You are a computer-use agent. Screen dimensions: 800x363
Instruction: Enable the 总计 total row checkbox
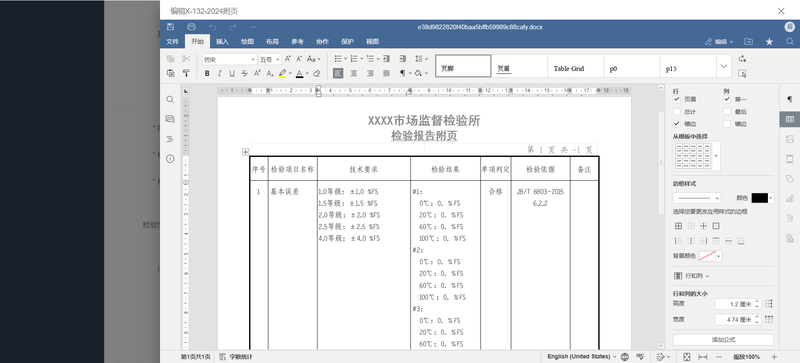(x=677, y=112)
